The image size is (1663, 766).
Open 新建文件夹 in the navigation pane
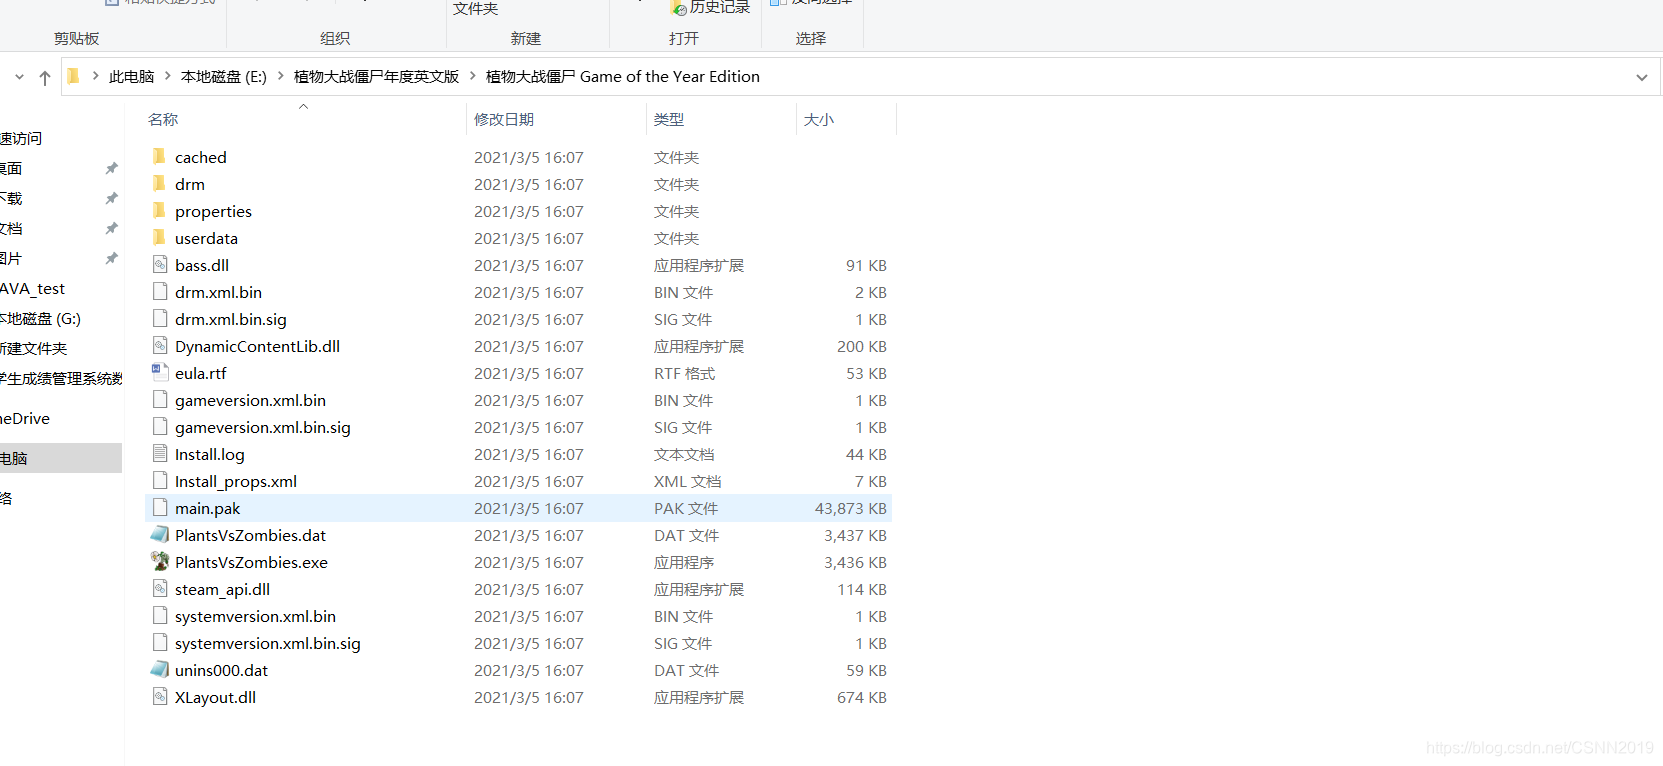(x=34, y=348)
